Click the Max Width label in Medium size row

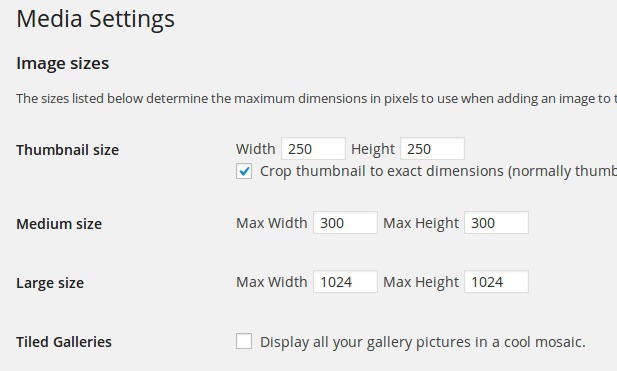click(x=272, y=223)
